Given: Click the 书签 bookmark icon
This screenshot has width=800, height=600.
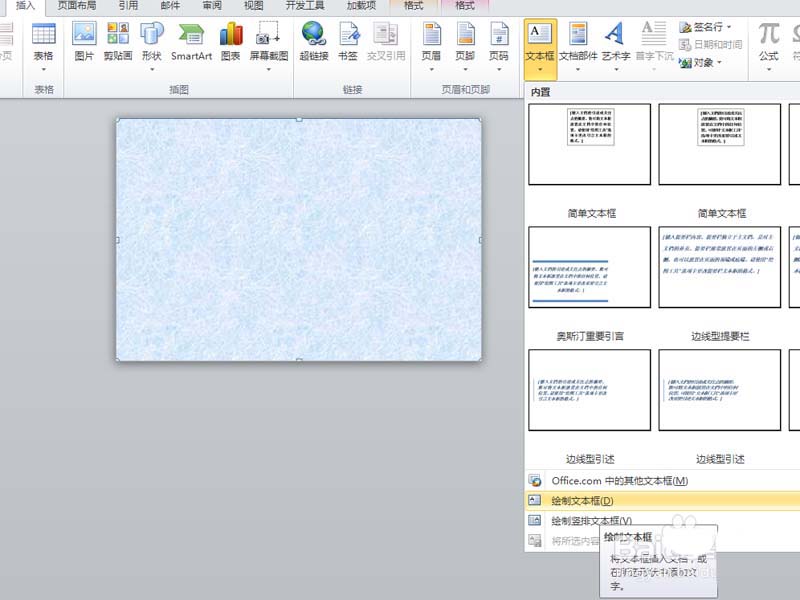Looking at the screenshot, I should (x=348, y=41).
